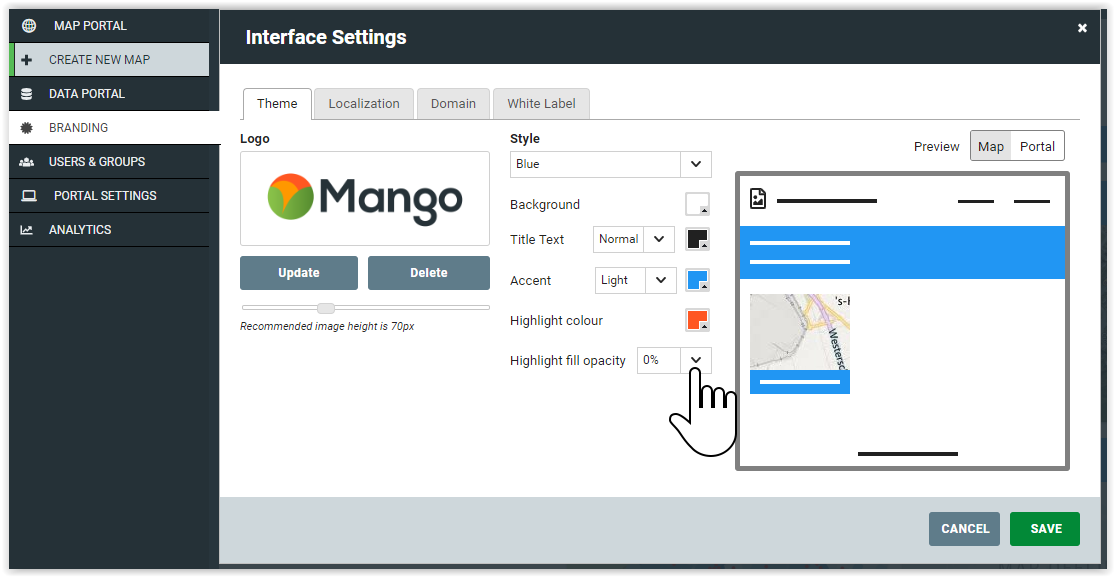Open the Background color swatch

[x=698, y=204]
